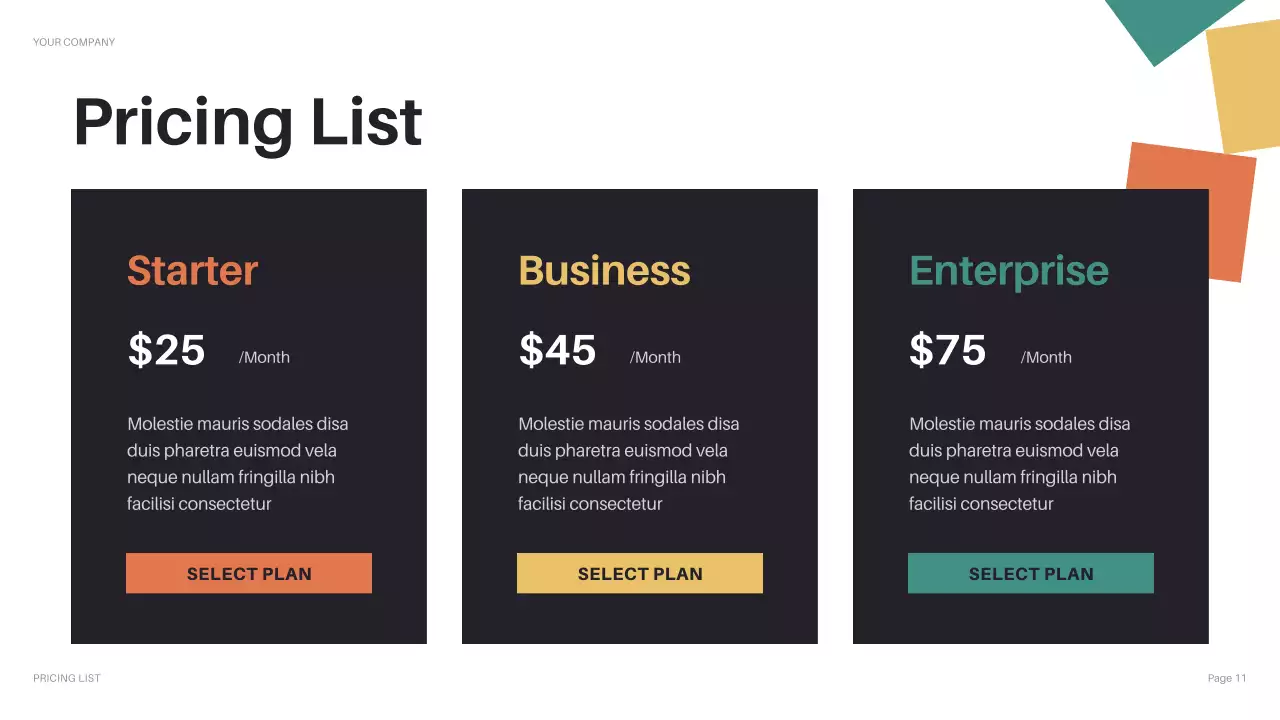Image resolution: width=1280 pixels, height=720 pixels.
Task: Click the orange Starter plan heading
Action: pyautogui.click(x=192, y=271)
